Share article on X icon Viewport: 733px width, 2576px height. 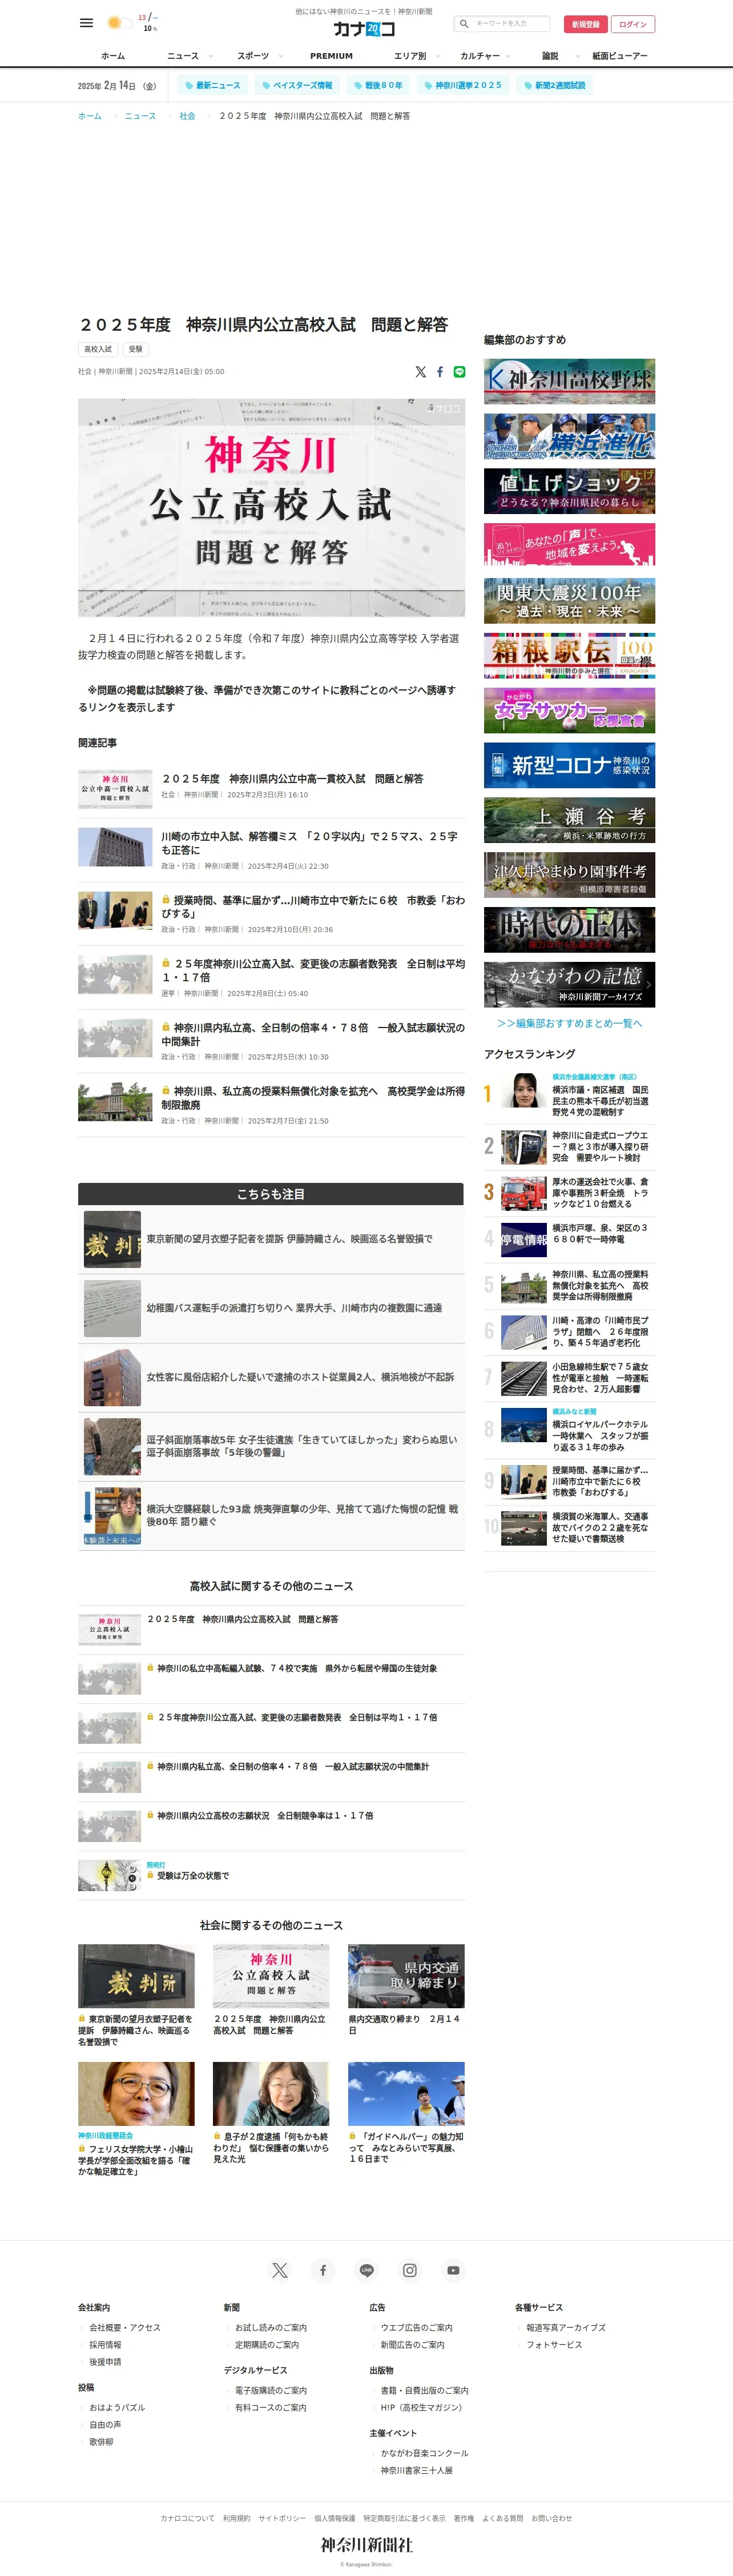point(420,372)
